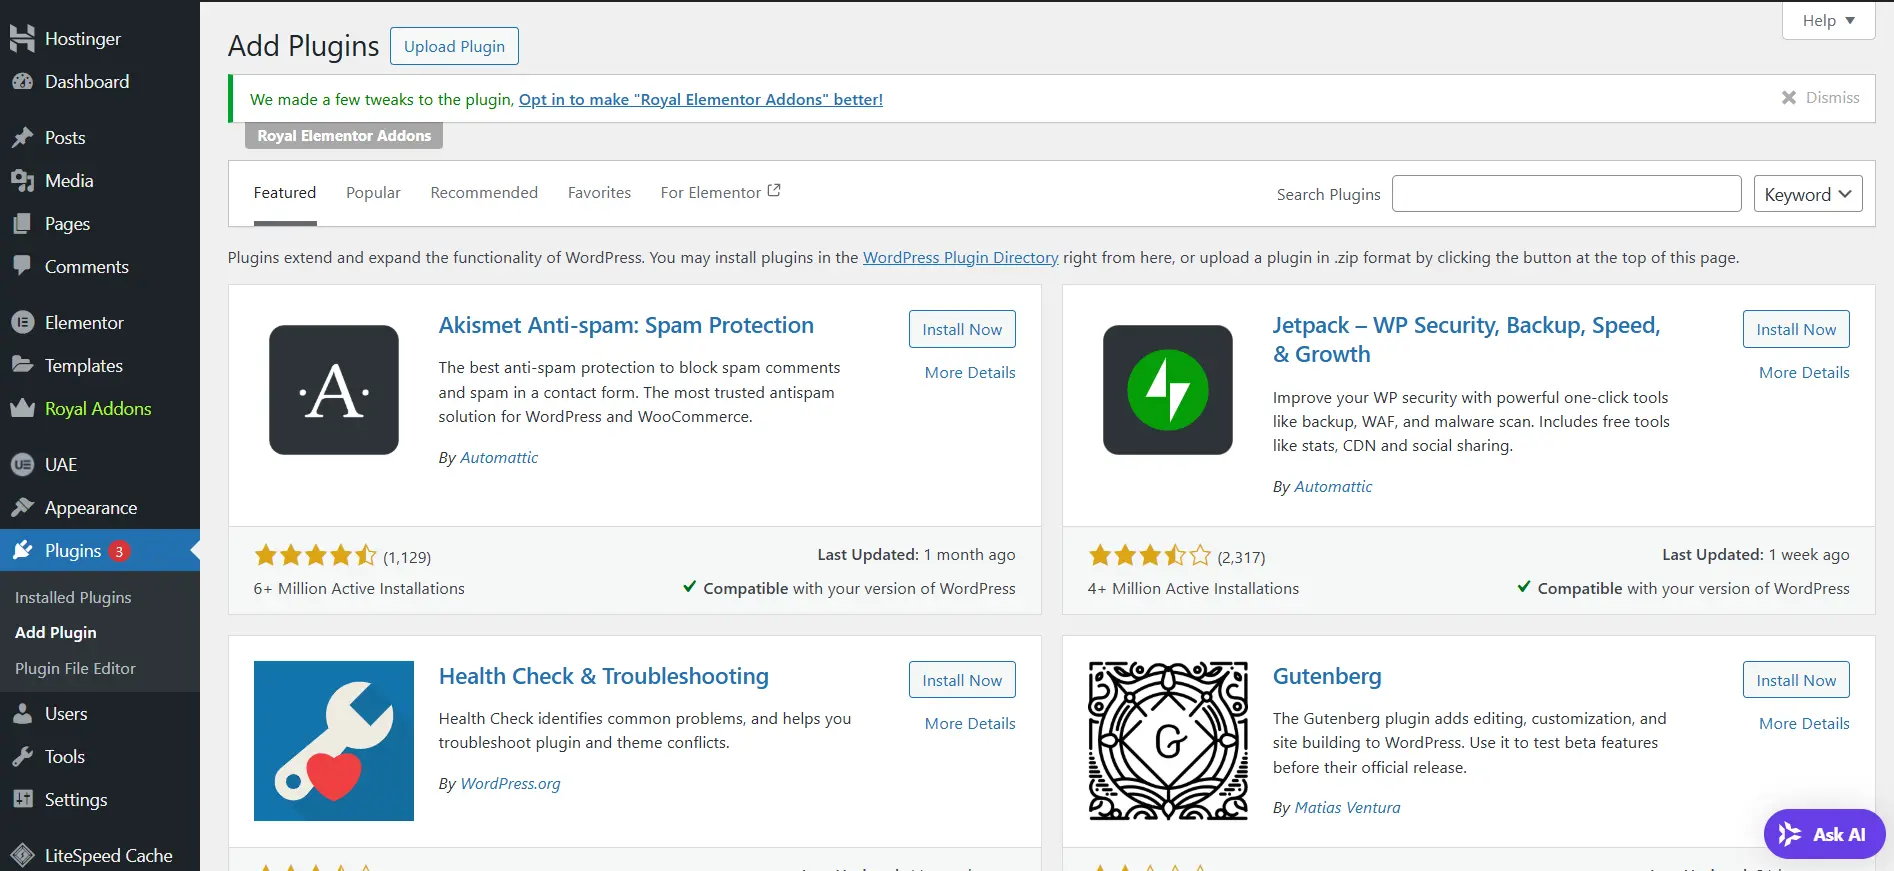Click the LiteSpeed Cache diamond icon

point(22,855)
